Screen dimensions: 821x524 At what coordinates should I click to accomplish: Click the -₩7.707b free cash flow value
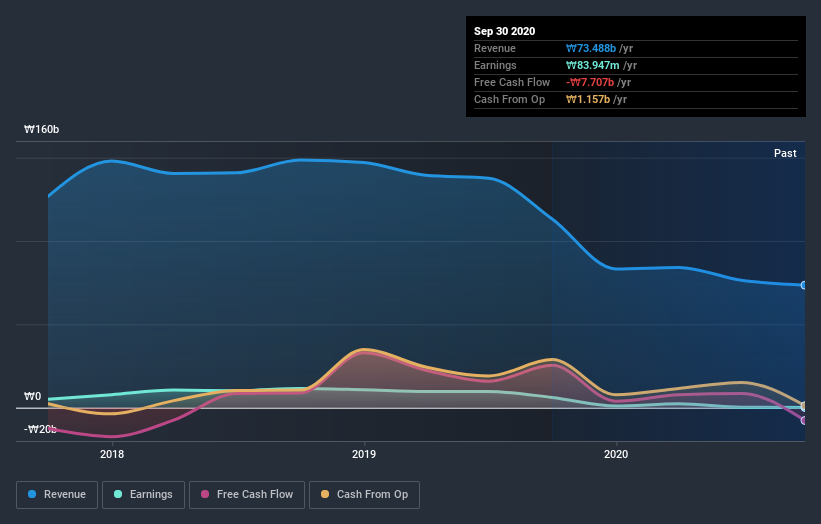pos(590,82)
